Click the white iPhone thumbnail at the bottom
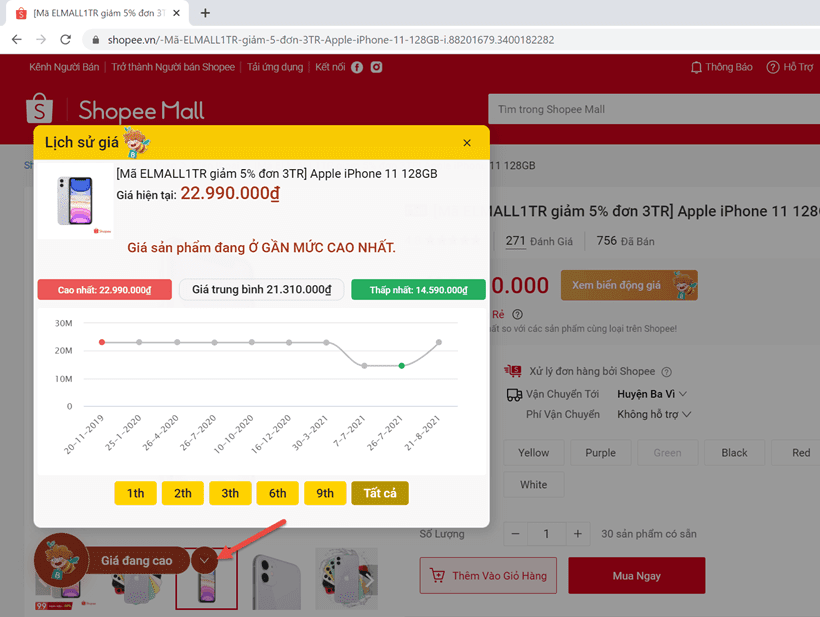The image size is (820, 617). click(278, 577)
